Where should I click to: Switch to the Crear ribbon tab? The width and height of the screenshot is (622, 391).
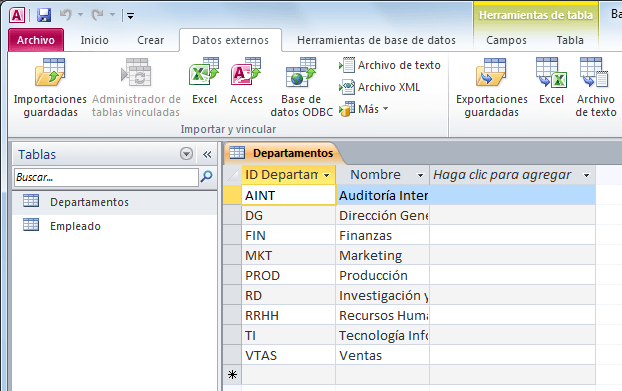(150, 40)
